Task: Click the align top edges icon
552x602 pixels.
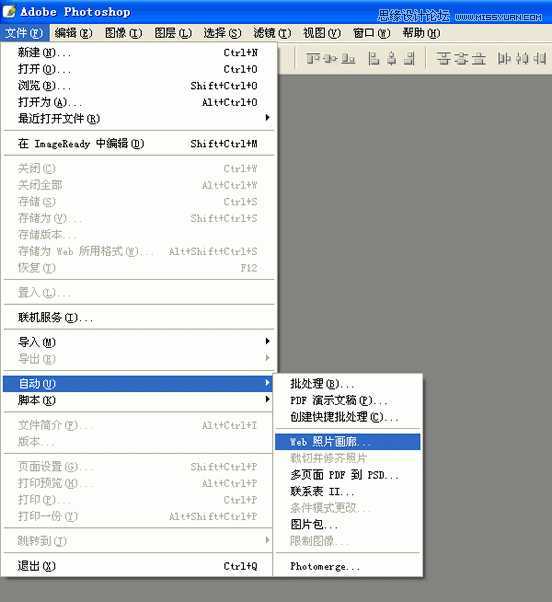Action: [x=313, y=58]
